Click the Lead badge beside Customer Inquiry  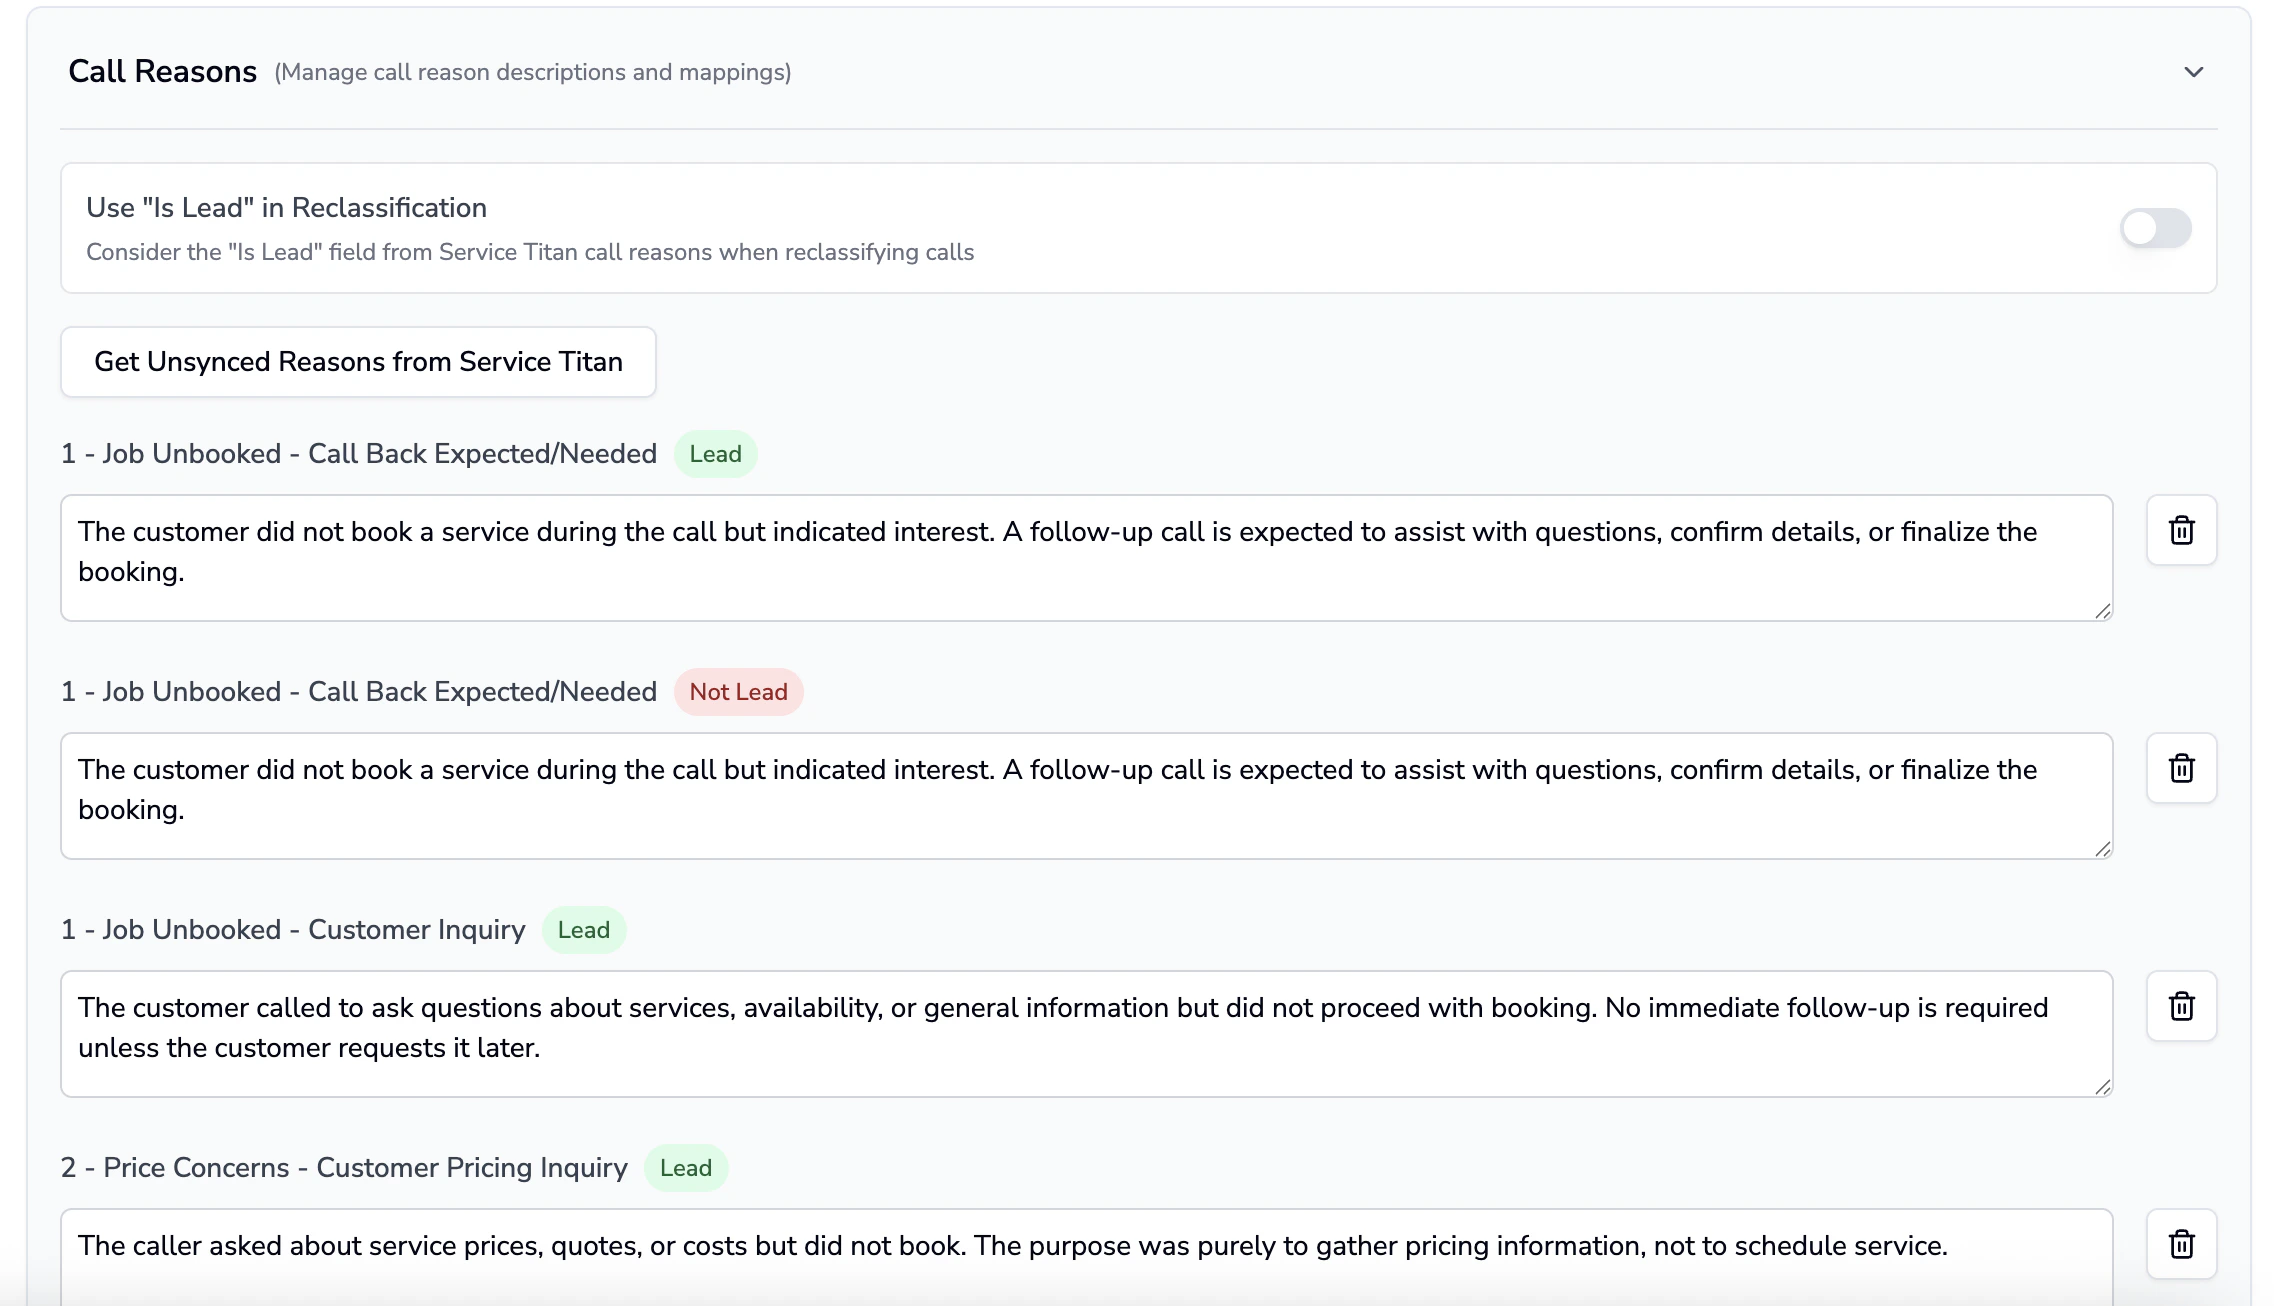tap(583, 930)
